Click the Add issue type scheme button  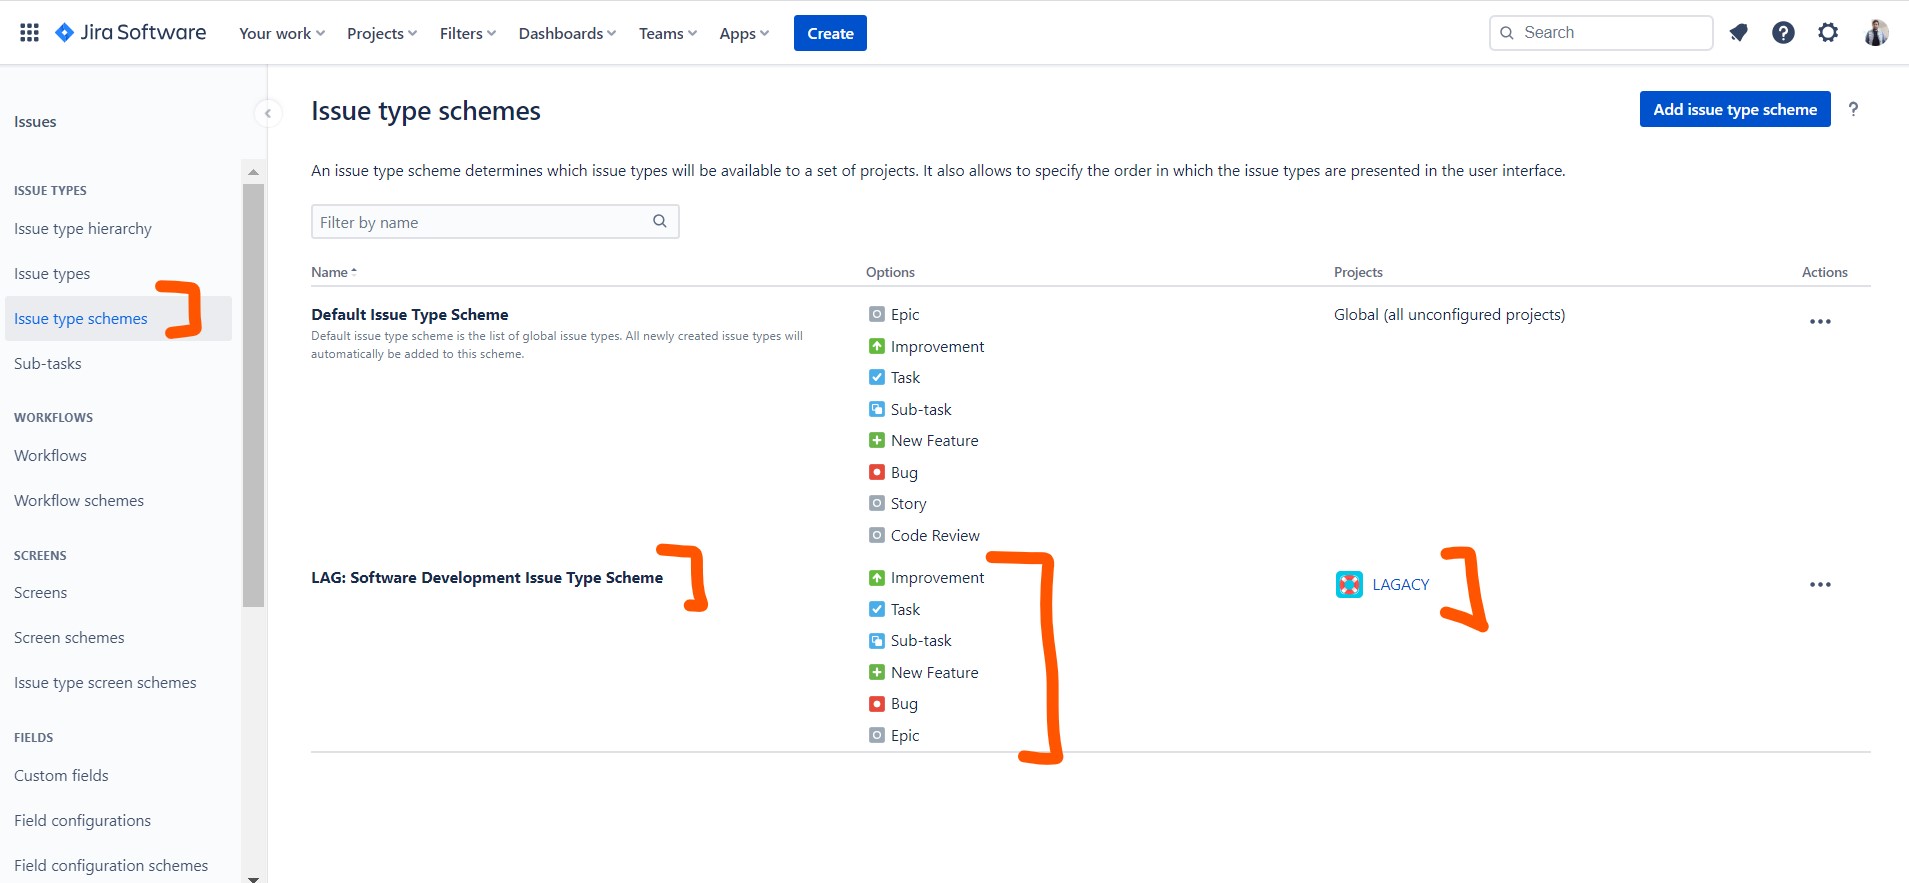[x=1734, y=110]
